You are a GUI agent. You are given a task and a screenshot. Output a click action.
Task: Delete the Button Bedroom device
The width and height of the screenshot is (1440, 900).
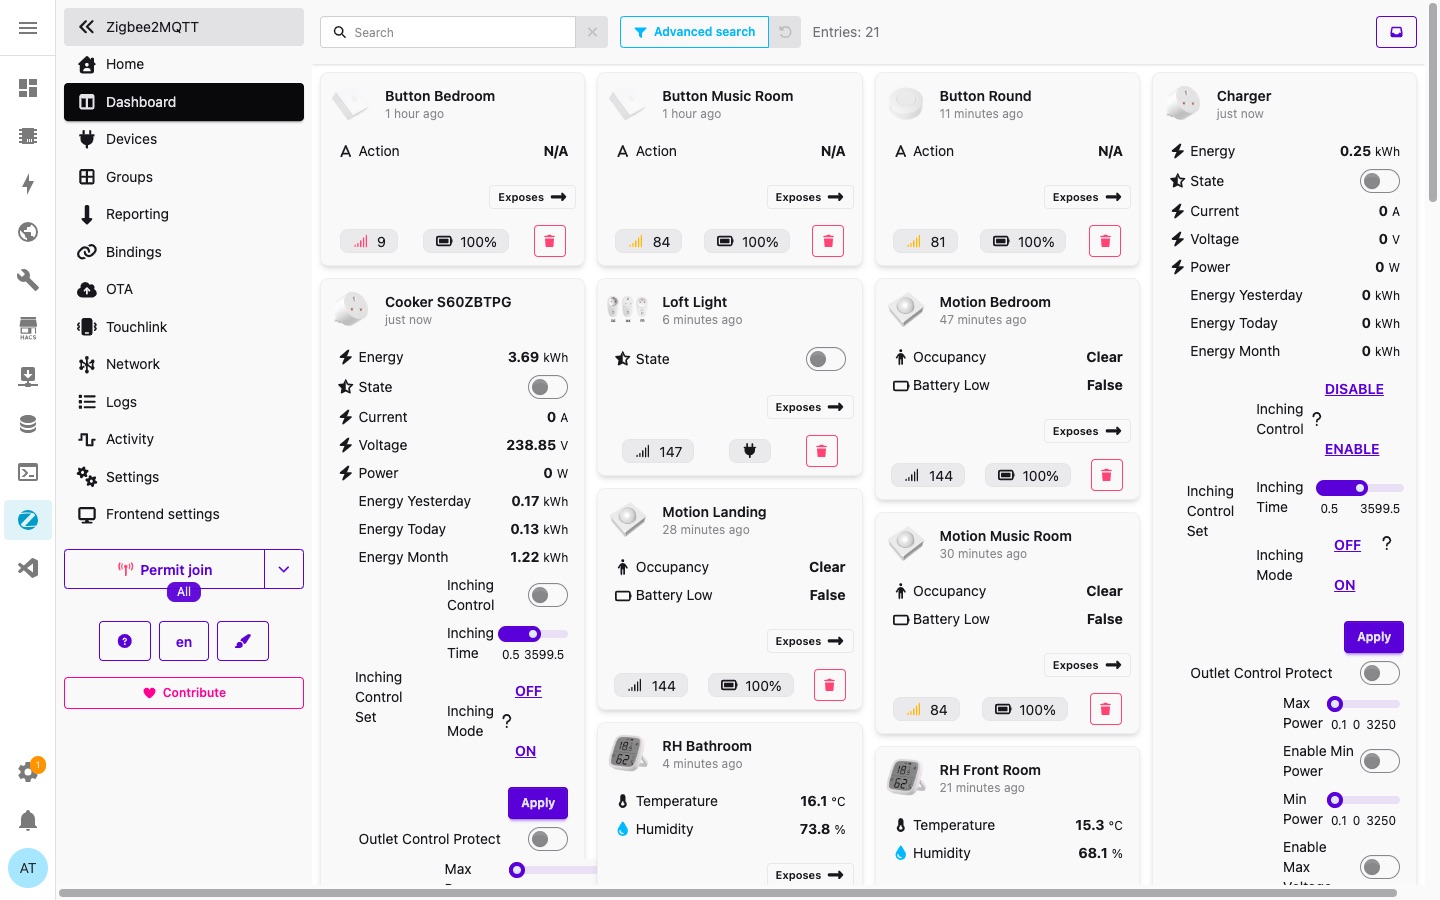[x=550, y=241]
